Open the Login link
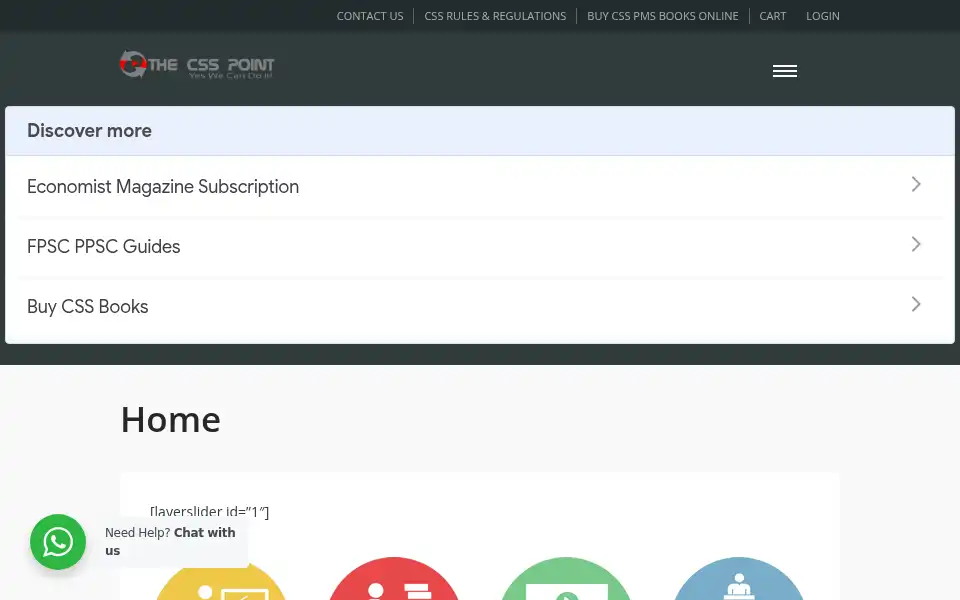The height and width of the screenshot is (600, 960). (822, 16)
